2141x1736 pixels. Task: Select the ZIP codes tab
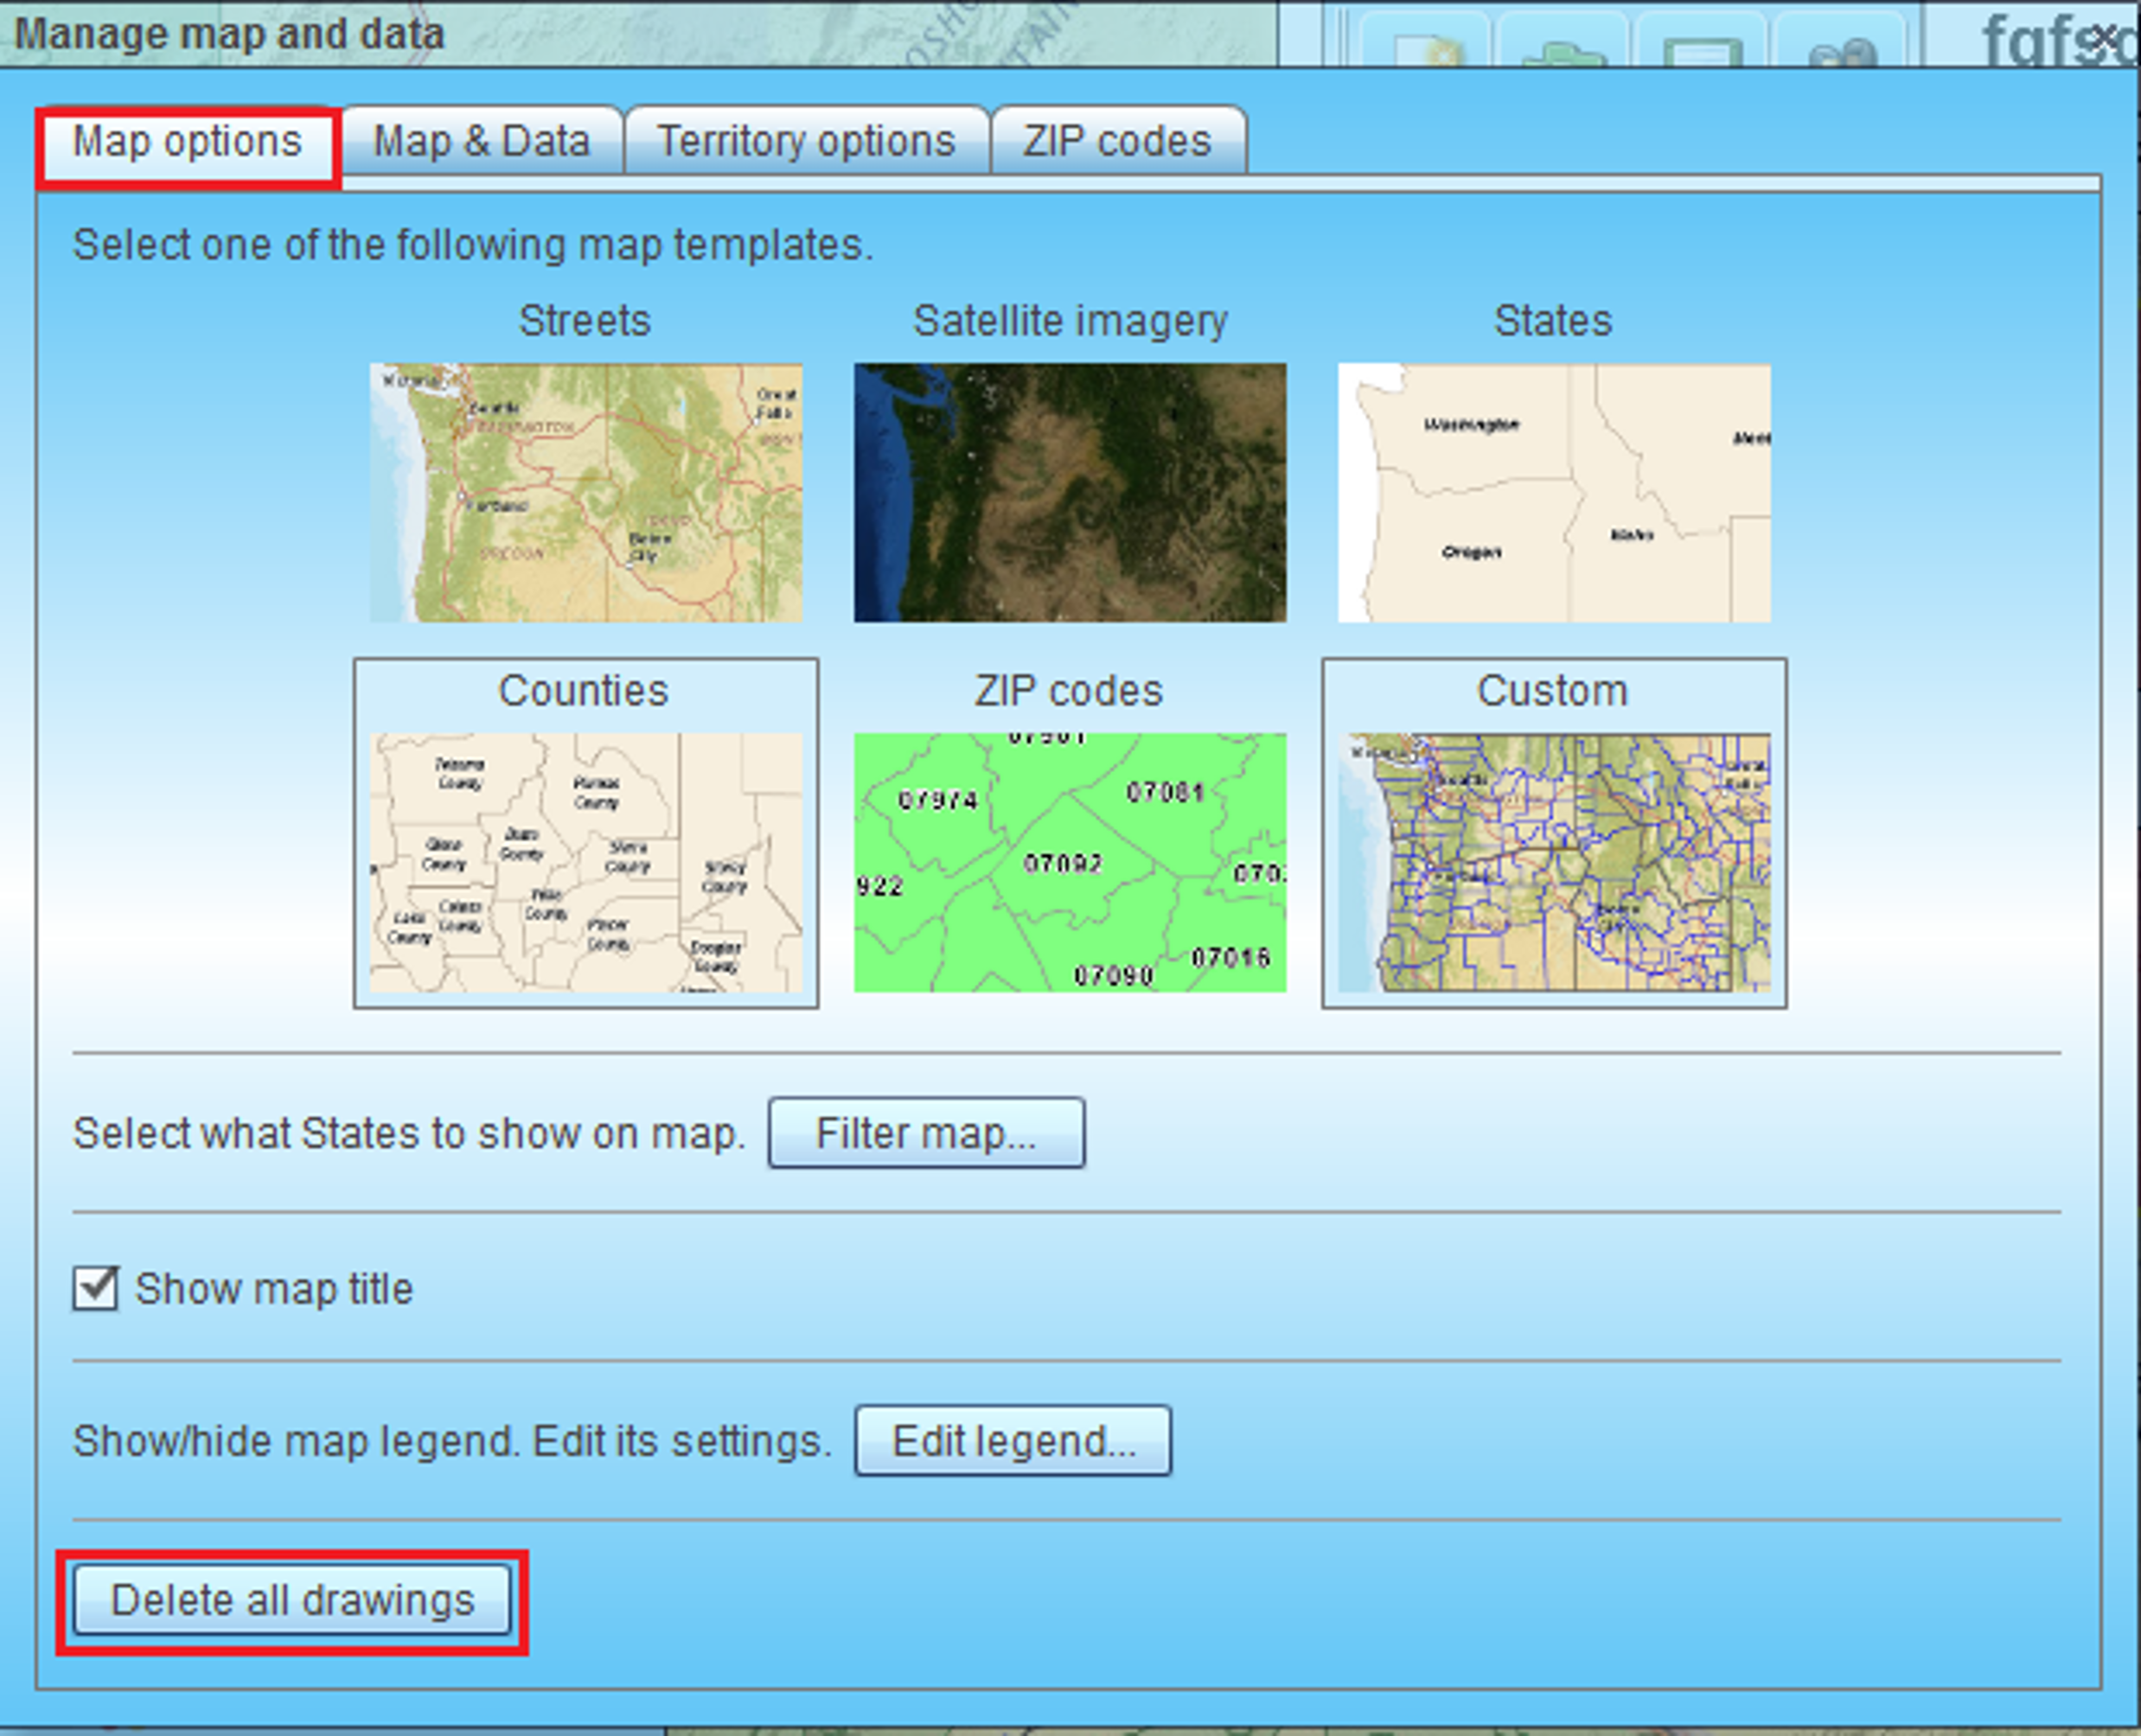click(1118, 141)
